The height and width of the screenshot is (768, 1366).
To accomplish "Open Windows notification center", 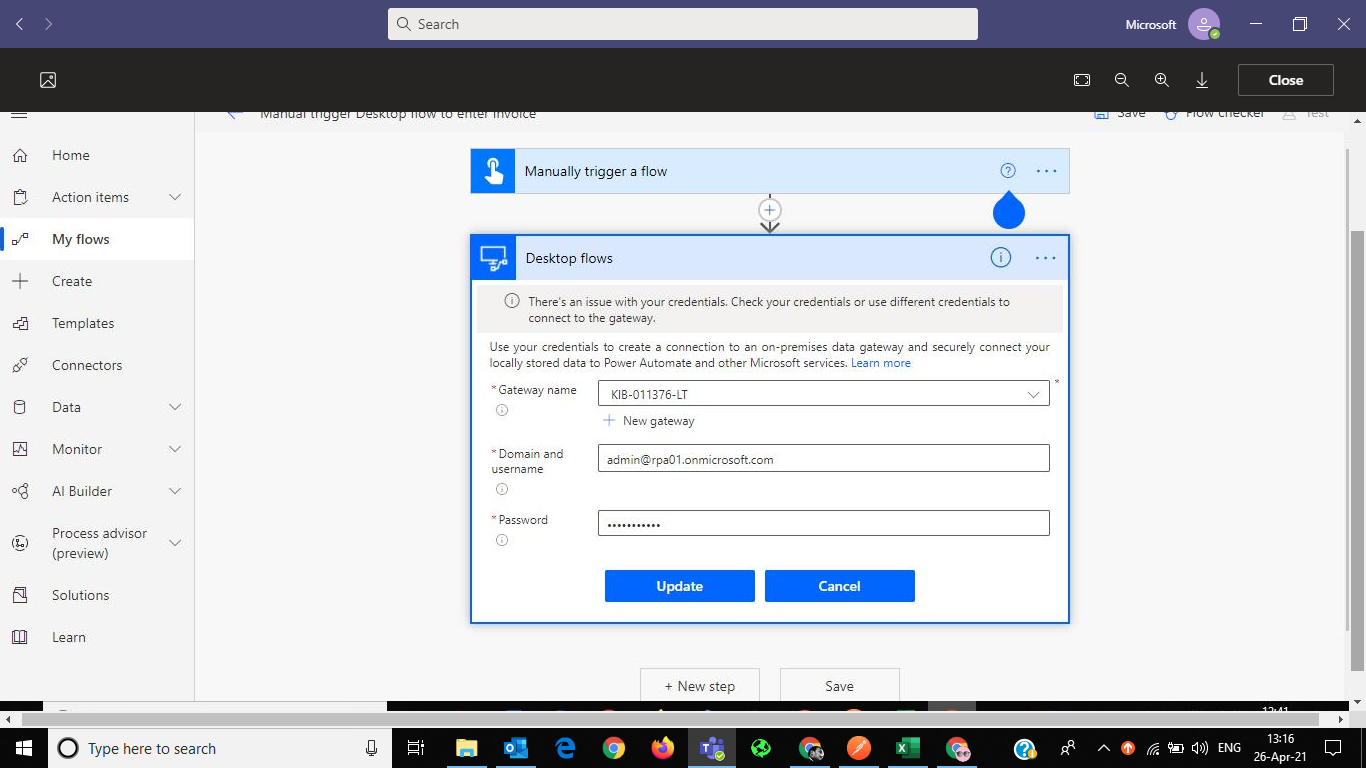I will point(1333,748).
